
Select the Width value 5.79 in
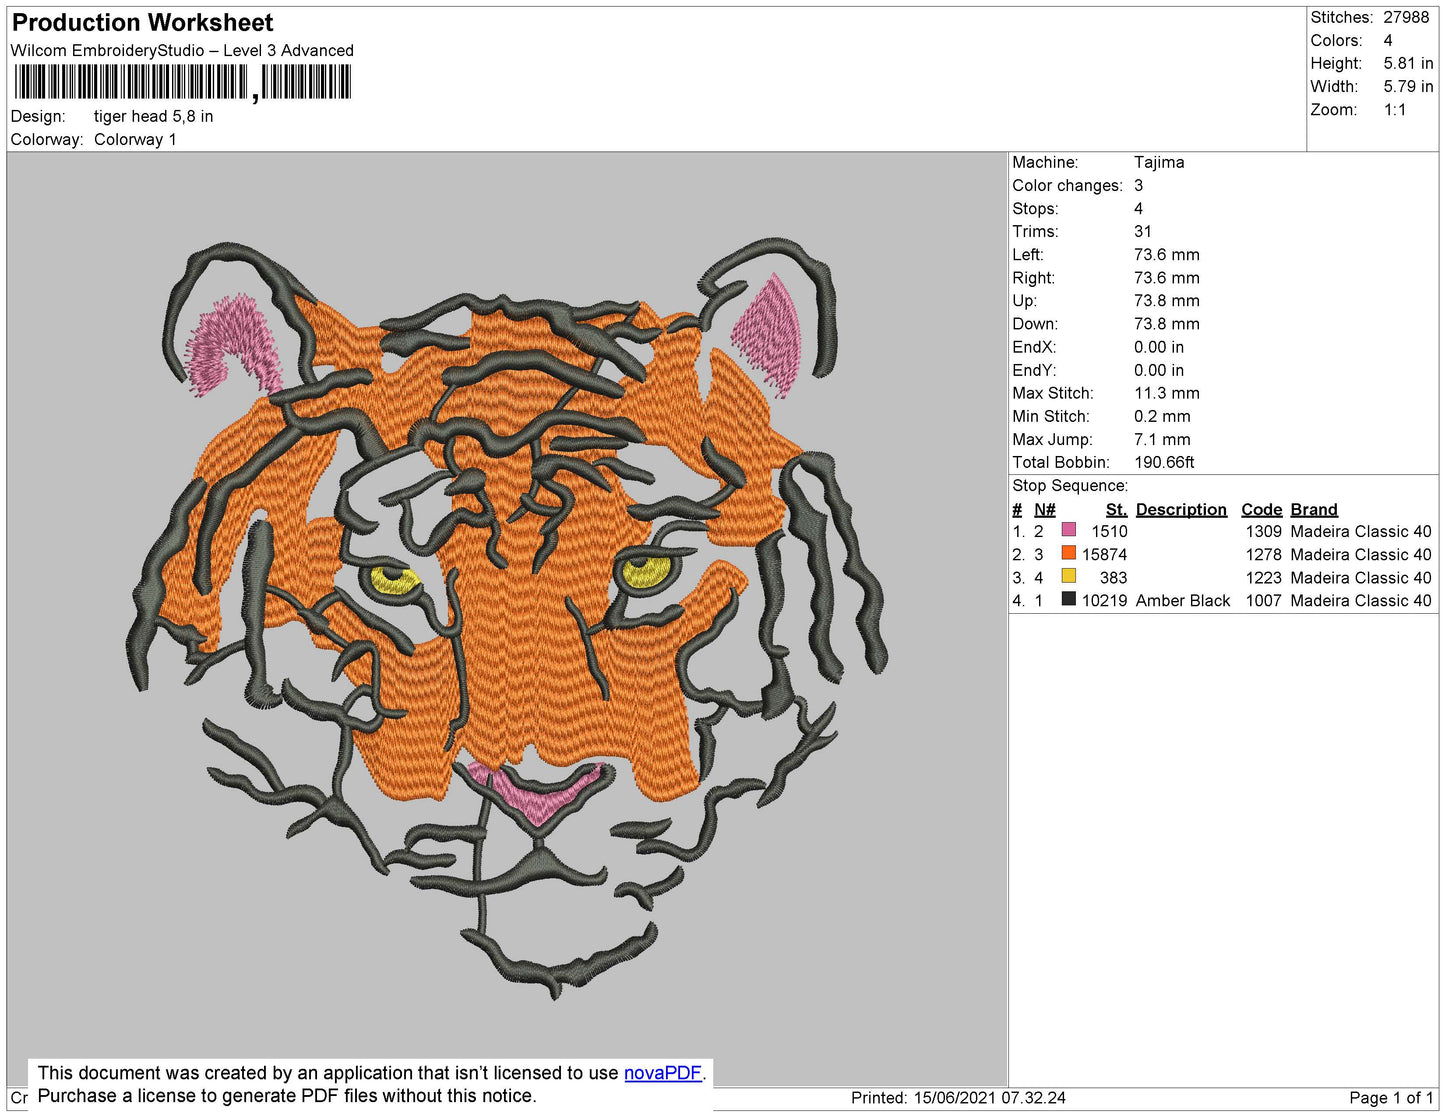[1408, 86]
